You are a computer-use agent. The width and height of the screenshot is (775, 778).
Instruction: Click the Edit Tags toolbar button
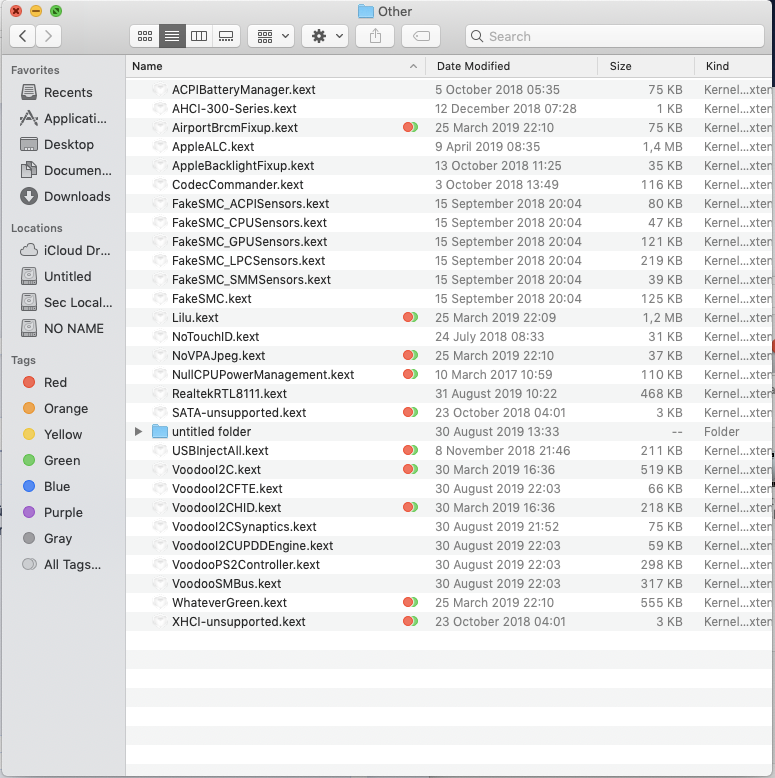421,36
